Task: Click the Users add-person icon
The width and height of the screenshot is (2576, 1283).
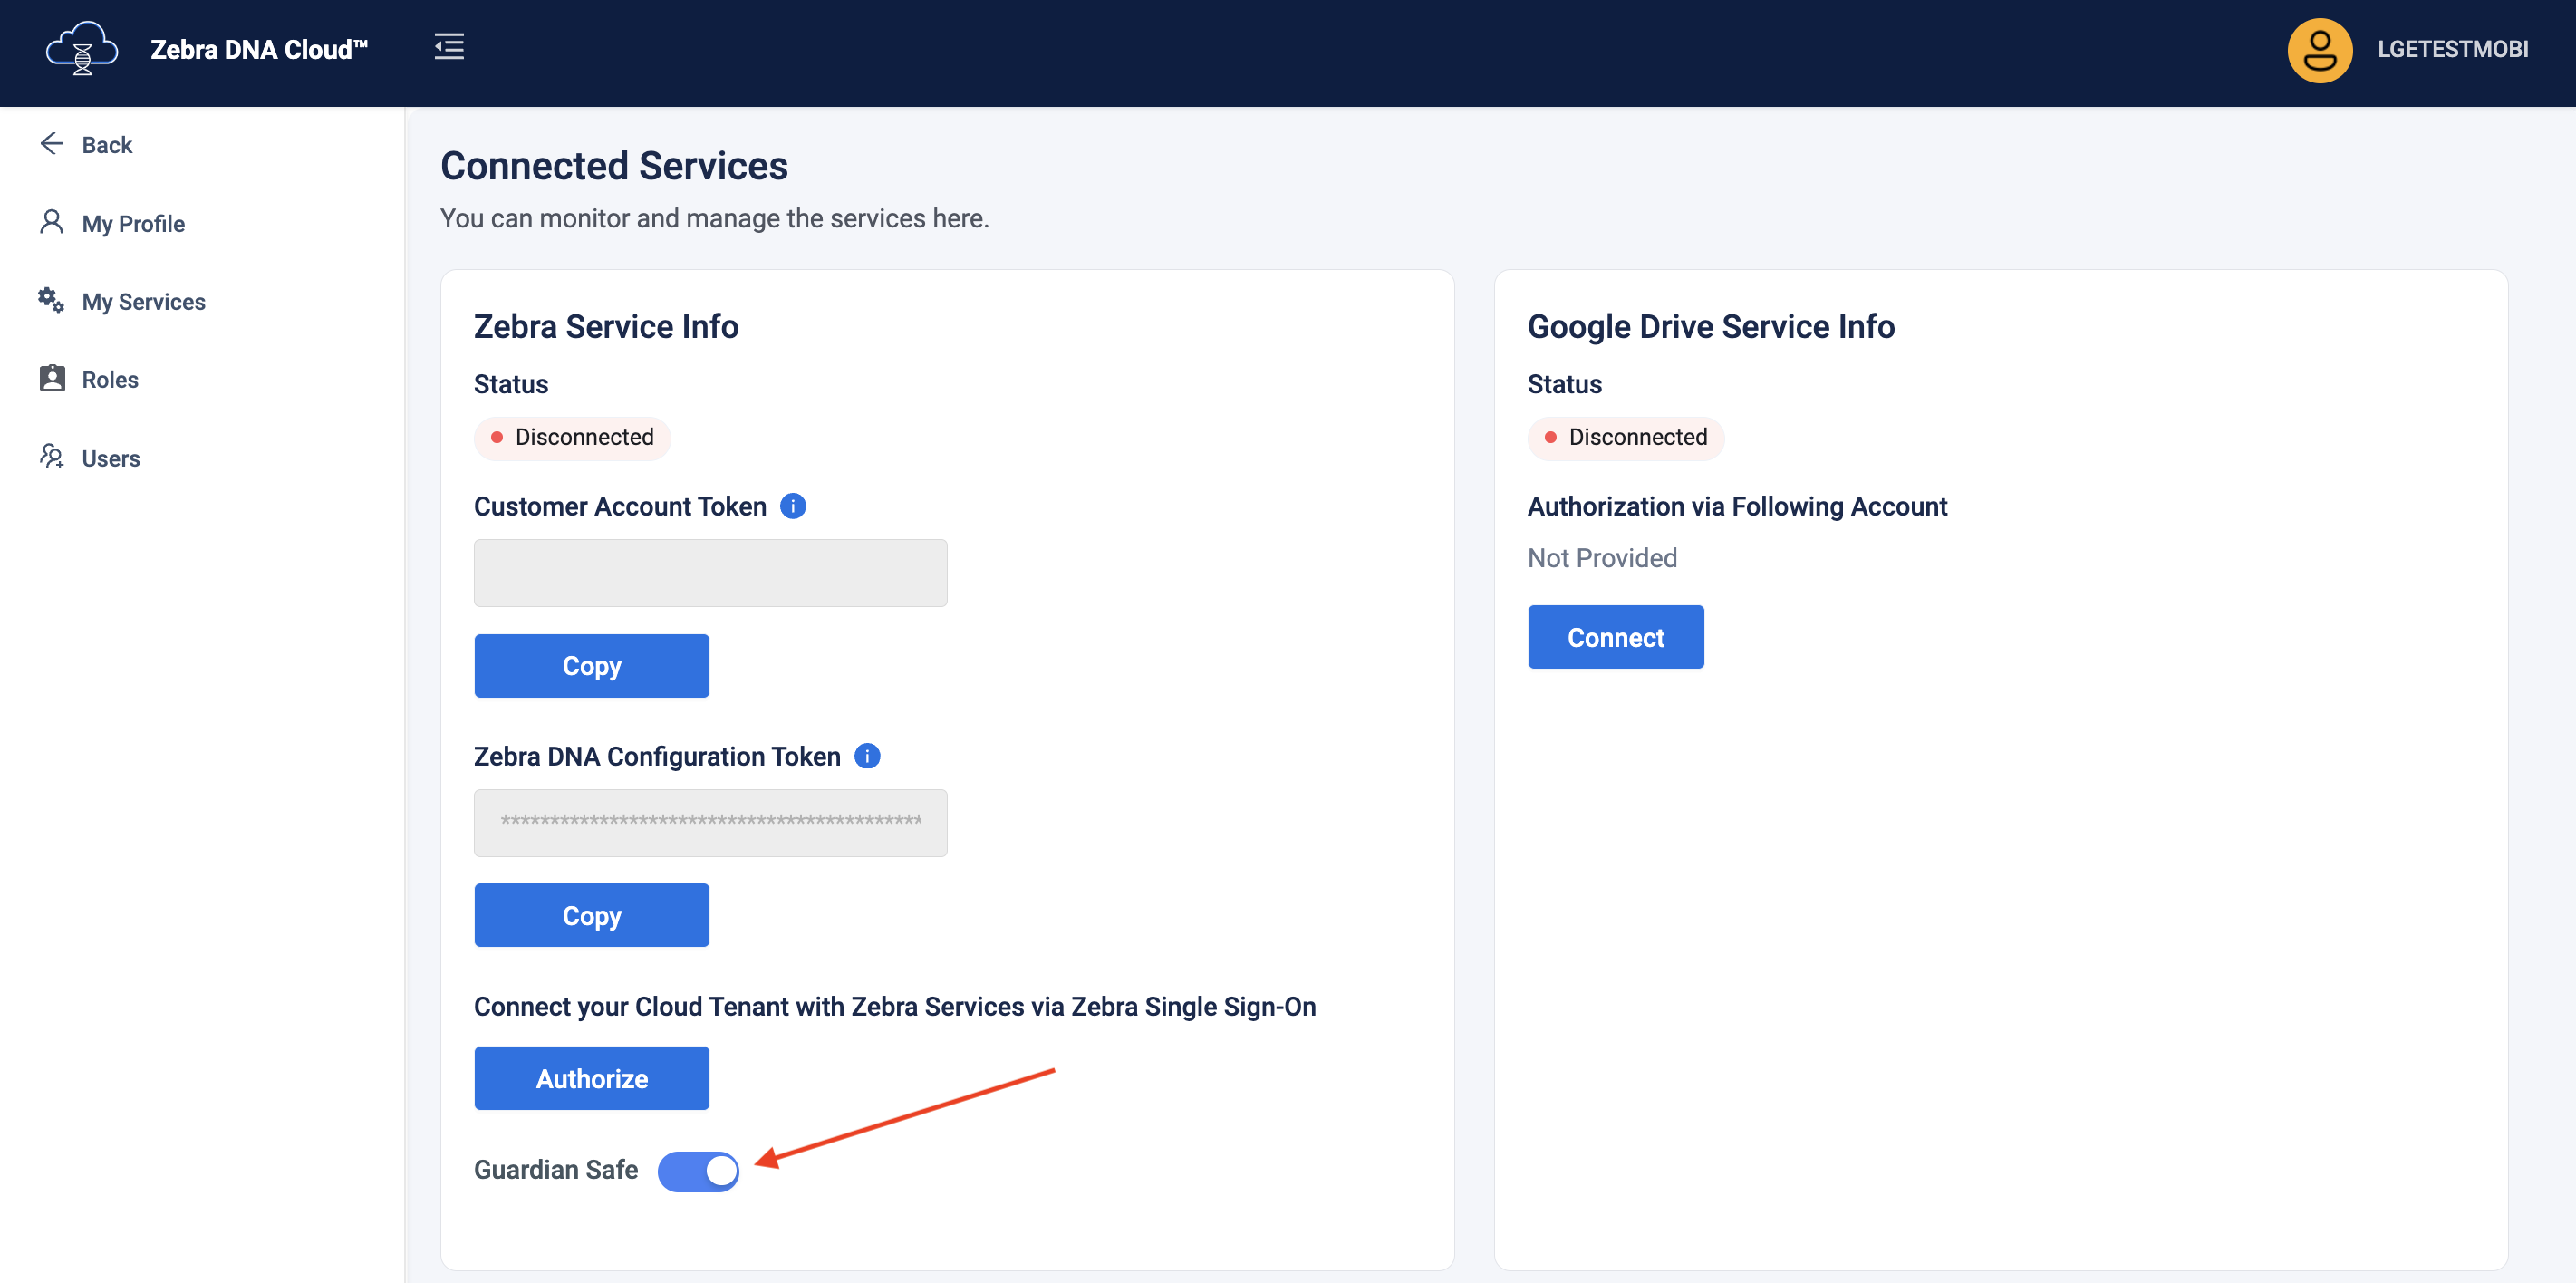Action: click(52, 457)
